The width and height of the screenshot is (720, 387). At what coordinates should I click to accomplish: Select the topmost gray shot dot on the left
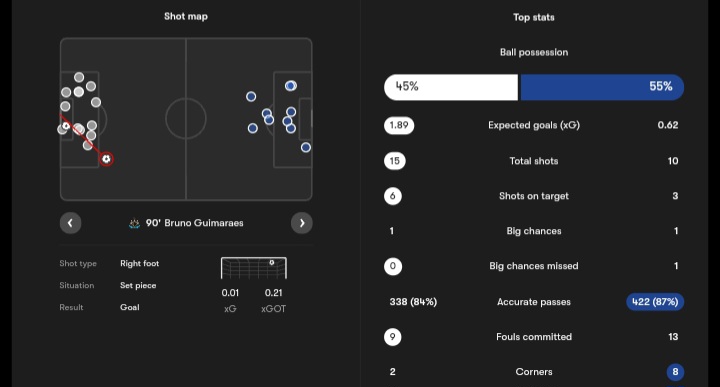(79, 77)
